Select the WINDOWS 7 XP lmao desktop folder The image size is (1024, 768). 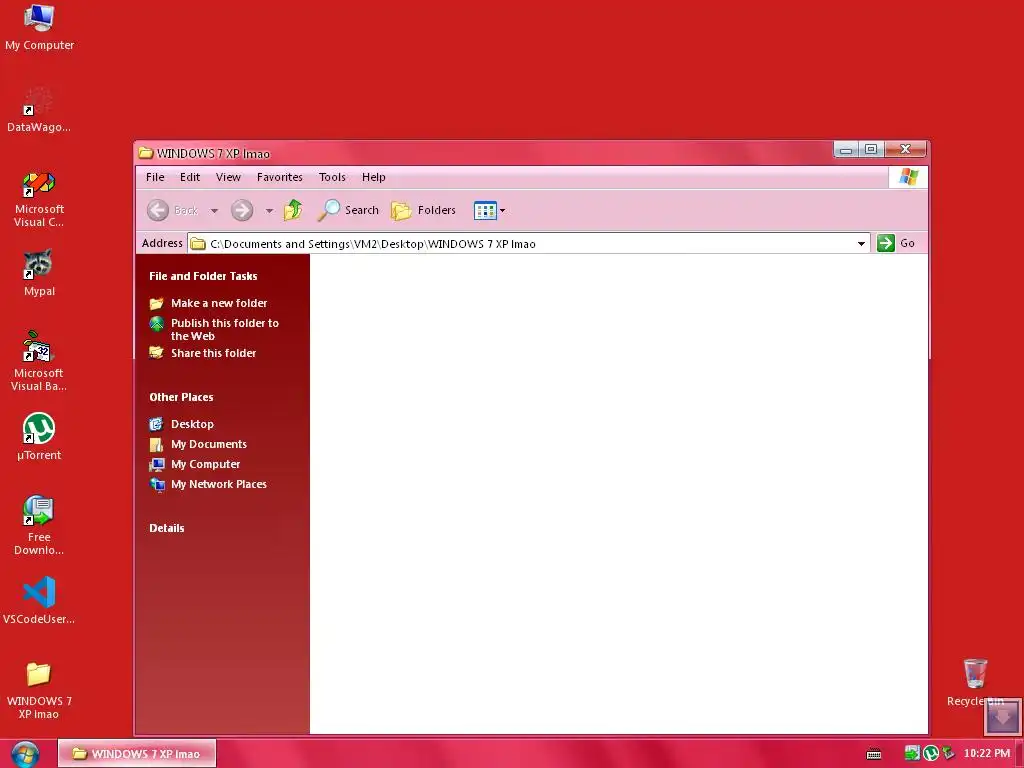pos(39,690)
